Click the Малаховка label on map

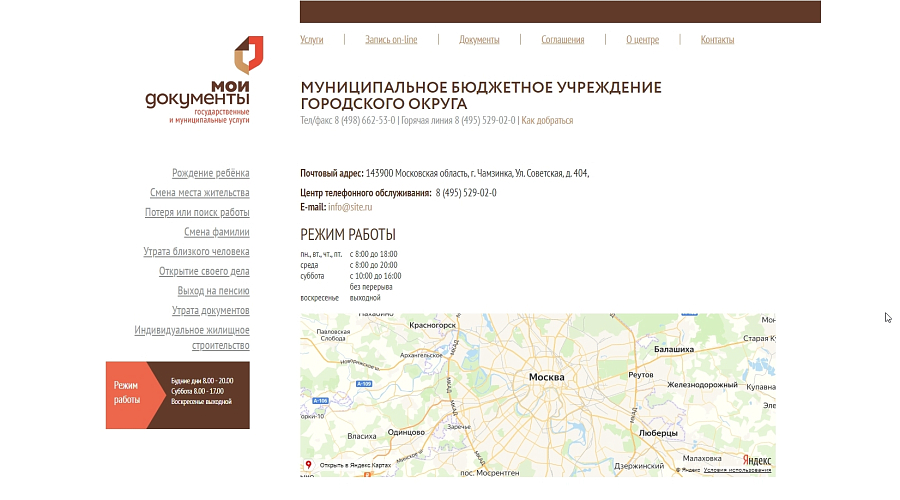coord(702,458)
